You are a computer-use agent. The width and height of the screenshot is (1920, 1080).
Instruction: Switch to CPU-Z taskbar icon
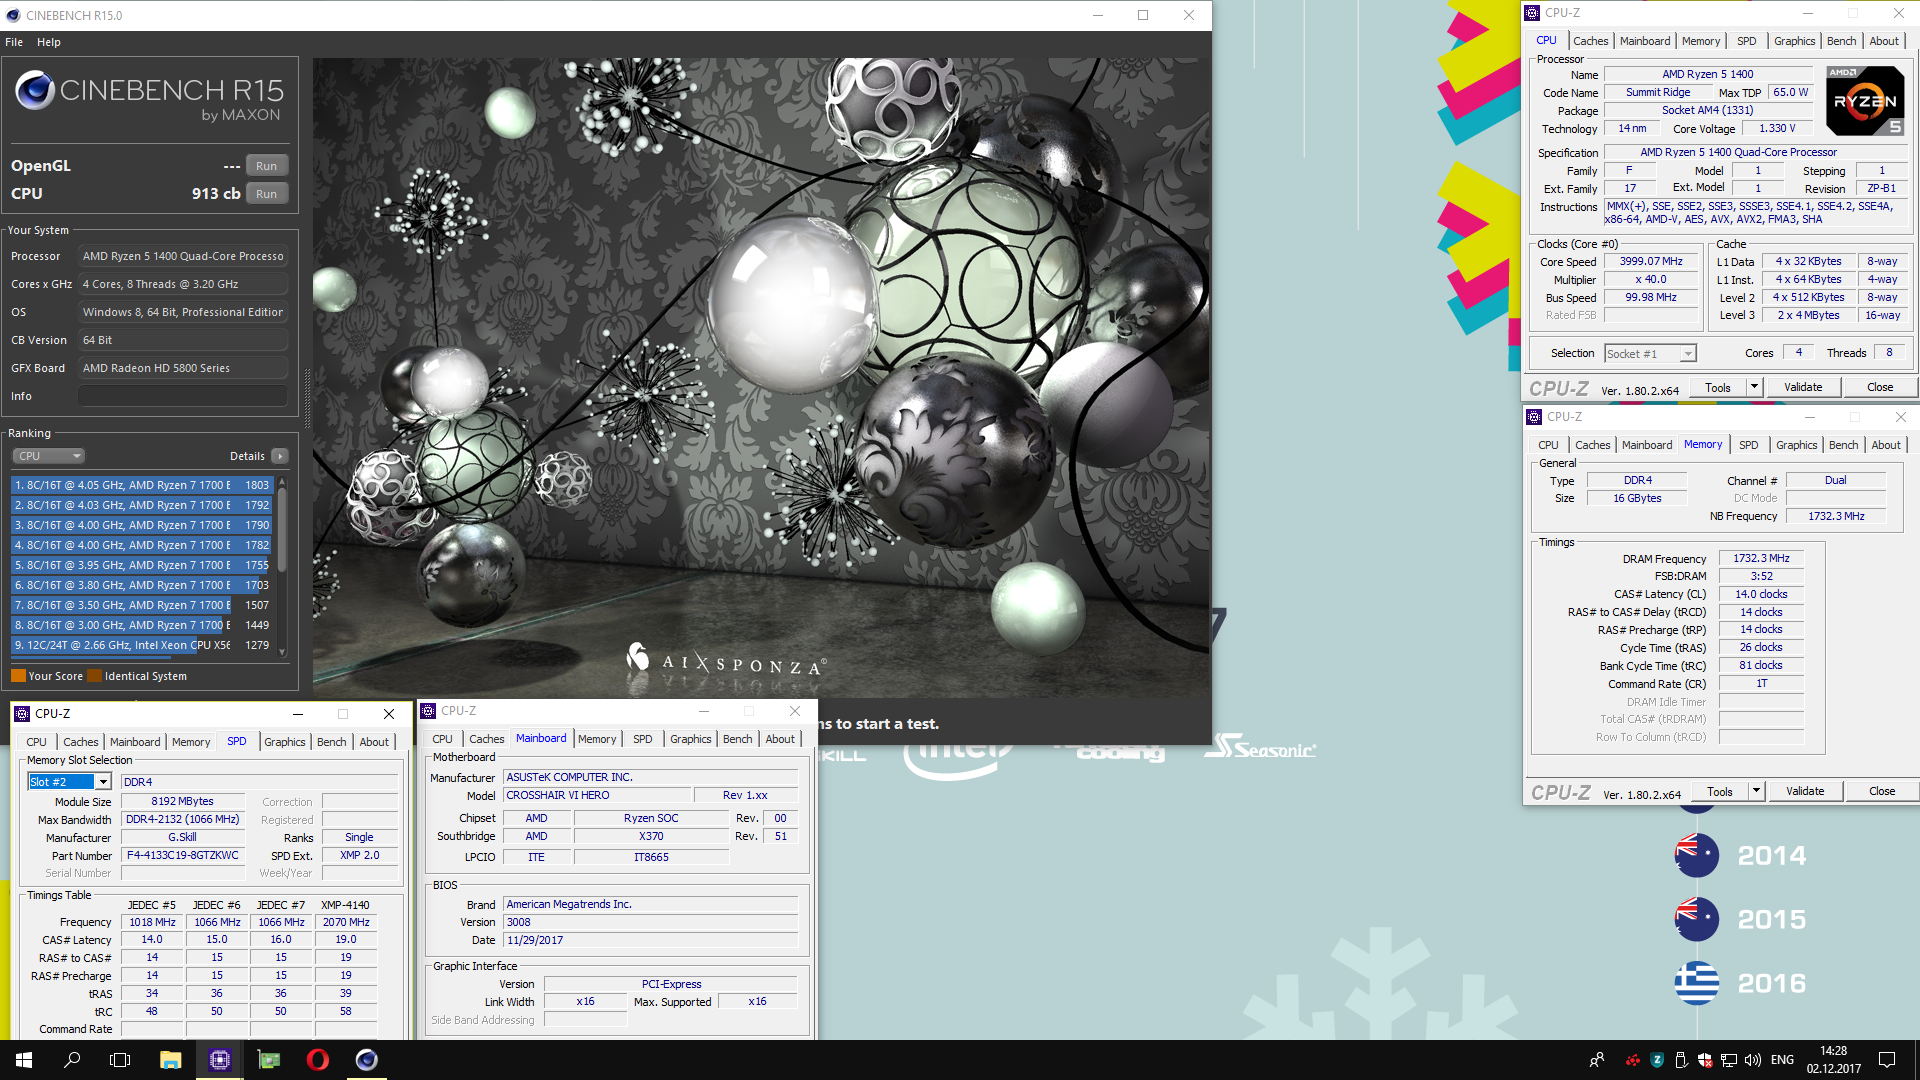pyautogui.click(x=219, y=1060)
